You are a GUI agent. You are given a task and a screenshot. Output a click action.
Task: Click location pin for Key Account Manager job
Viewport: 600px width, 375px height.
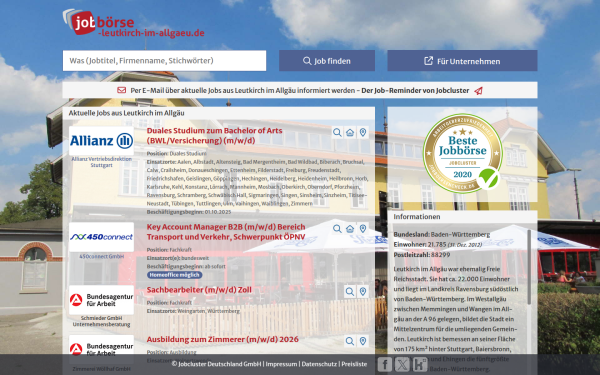(x=363, y=229)
